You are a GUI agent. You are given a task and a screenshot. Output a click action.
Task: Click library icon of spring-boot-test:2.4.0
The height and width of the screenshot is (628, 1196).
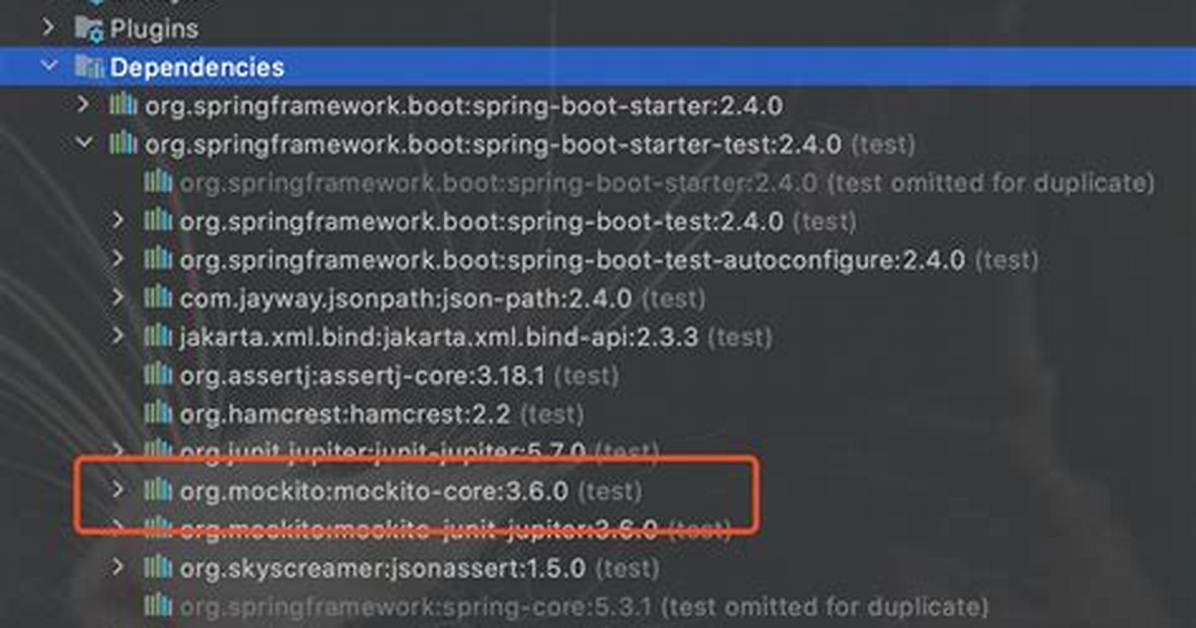point(158,220)
